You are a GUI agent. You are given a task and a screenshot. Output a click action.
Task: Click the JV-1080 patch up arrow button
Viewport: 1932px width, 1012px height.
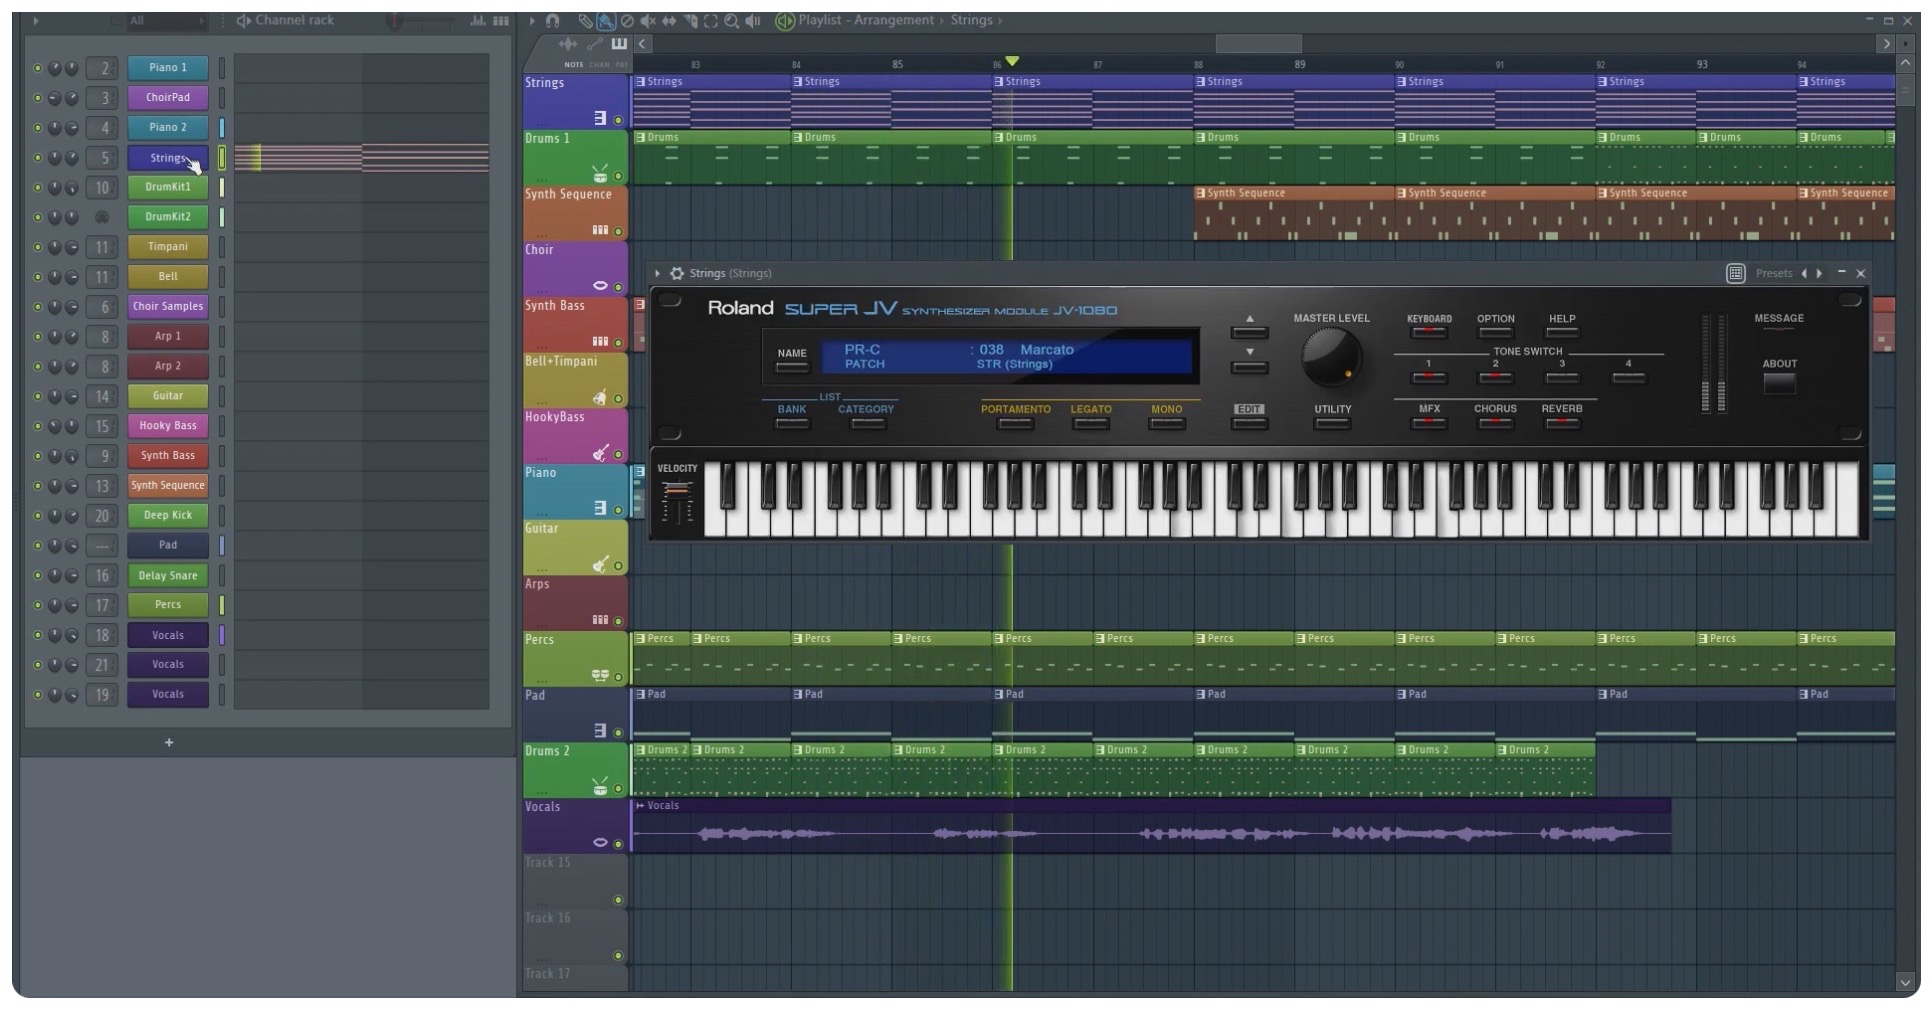point(1249,331)
